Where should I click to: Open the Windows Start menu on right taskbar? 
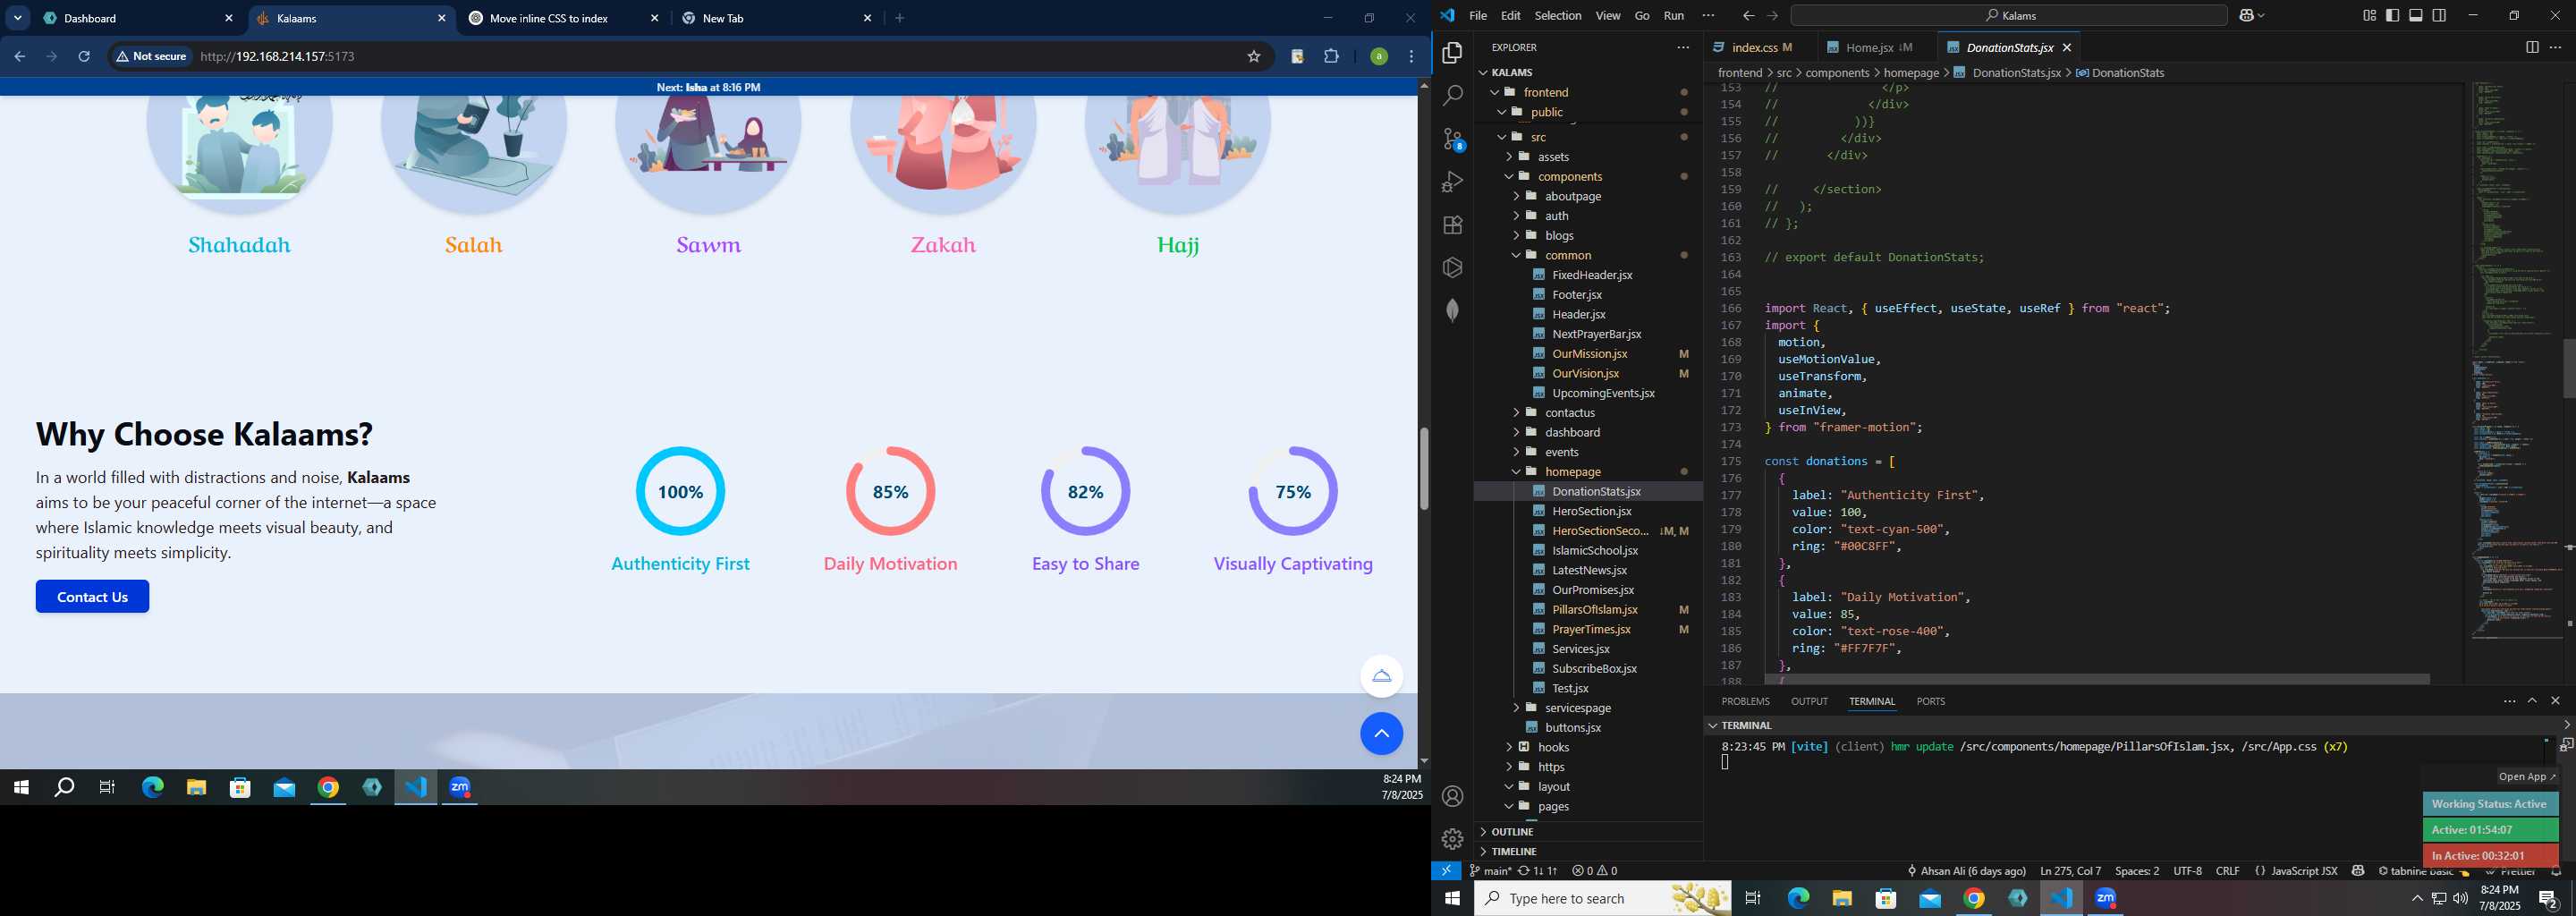coord(1452,898)
